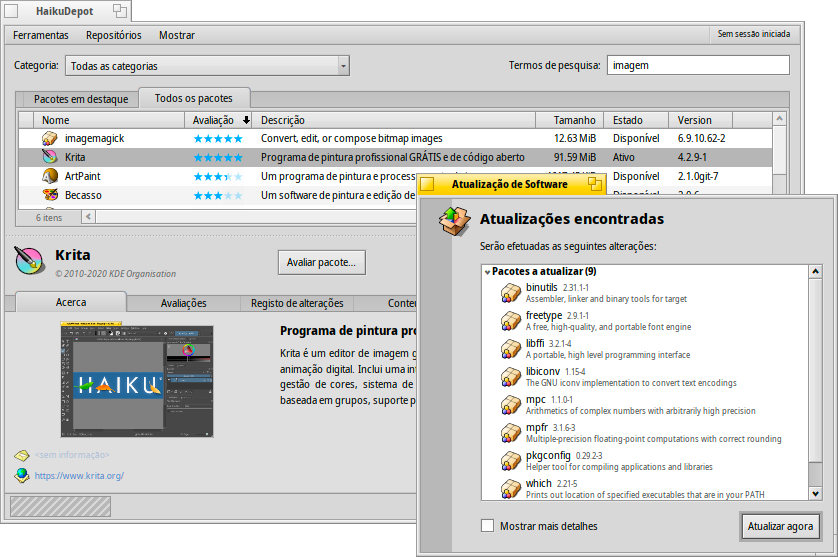Click the freetype package icon

[x=511, y=321]
